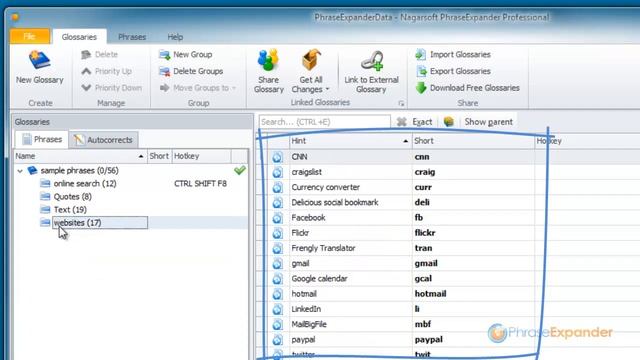Switch to the Phrases ribbon tab
Screen dimensions: 640x360
pyautogui.click(x=132, y=37)
